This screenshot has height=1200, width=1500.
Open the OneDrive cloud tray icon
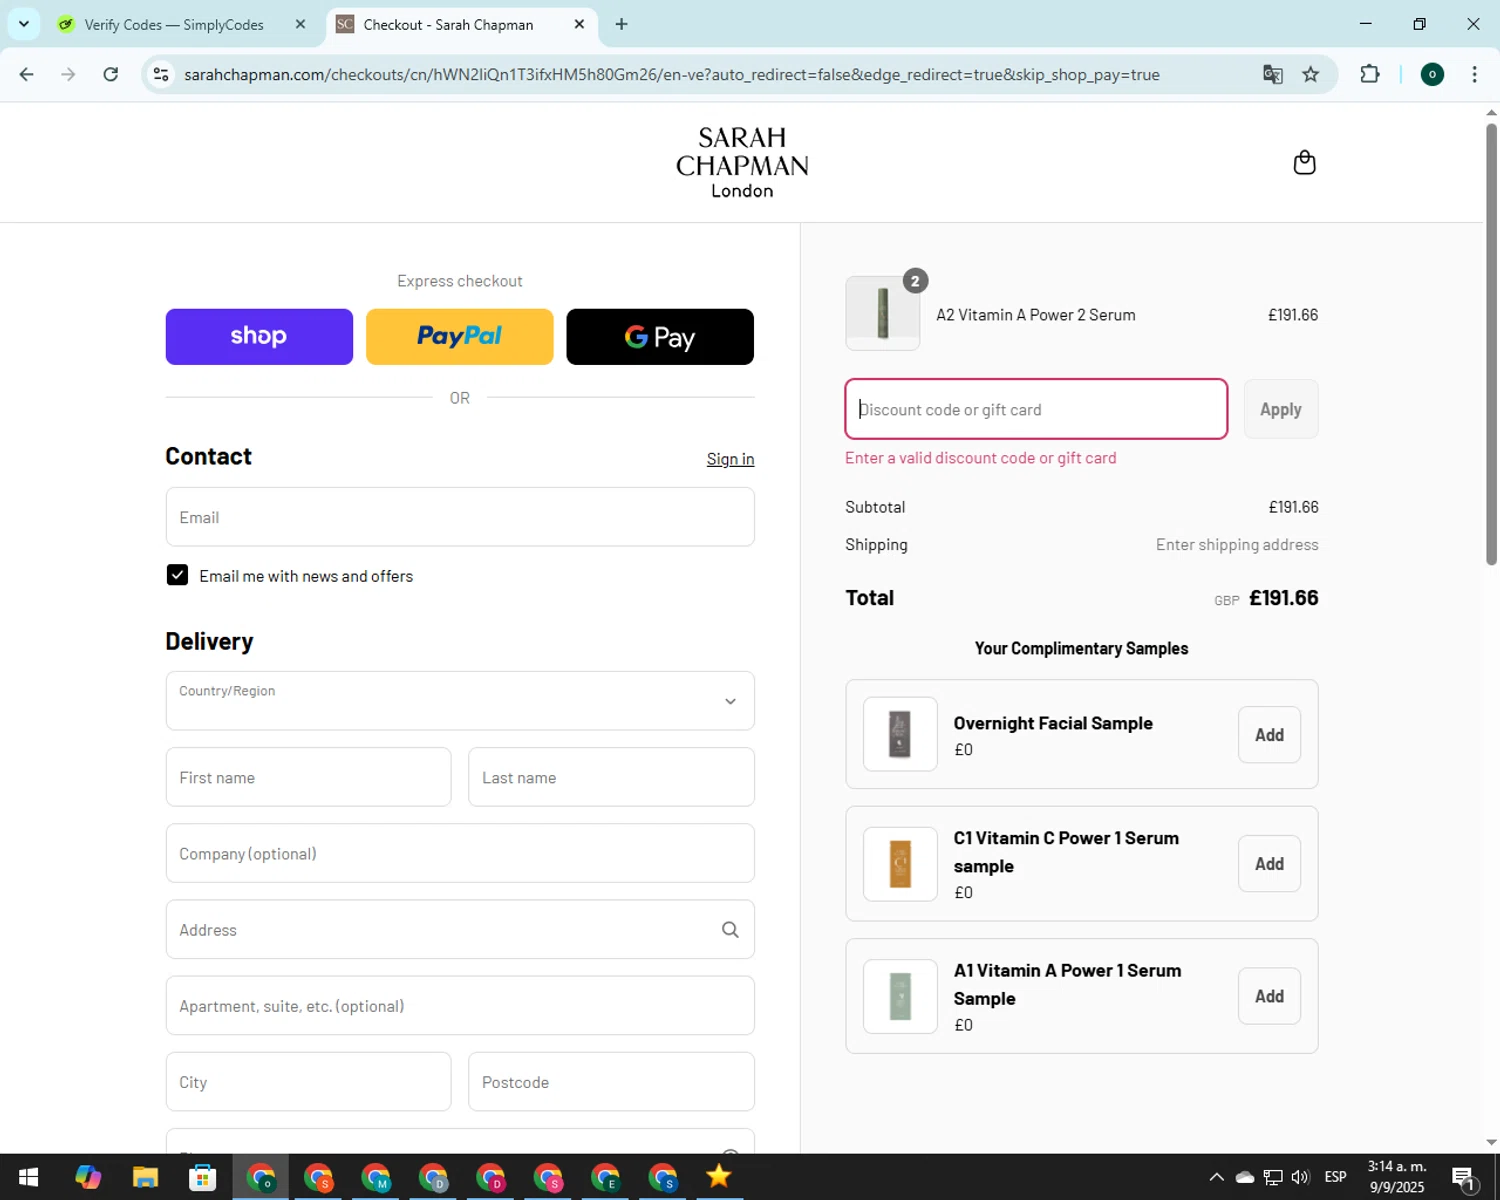pos(1245,1177)
